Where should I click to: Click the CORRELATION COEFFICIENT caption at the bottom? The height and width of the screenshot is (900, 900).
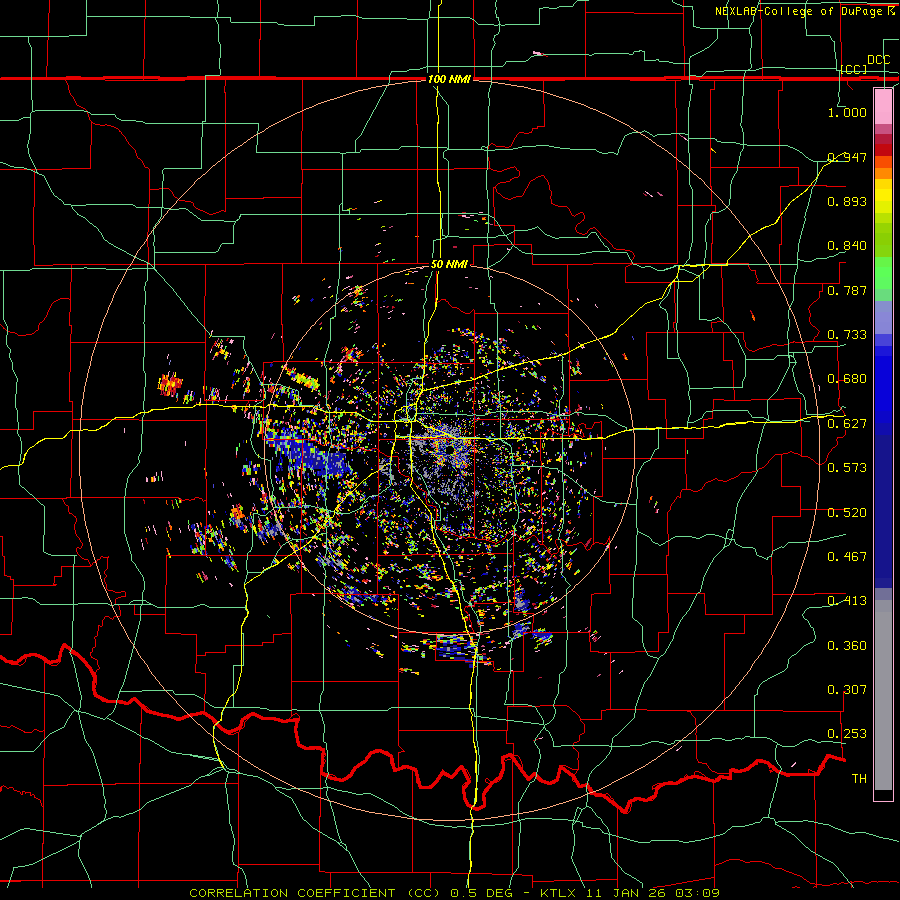point(455,893)
